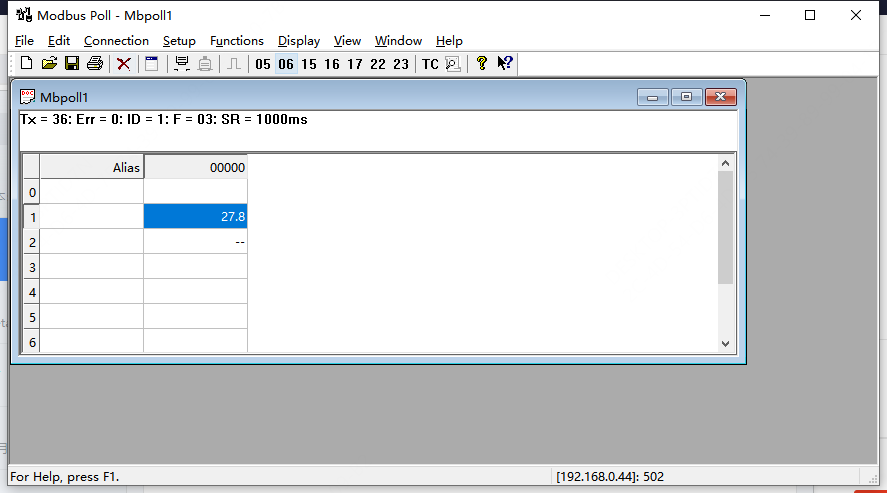The width and height of the screenshot is (887, 493).
Task: Click the red X delete icon
Action: [124, 63]
